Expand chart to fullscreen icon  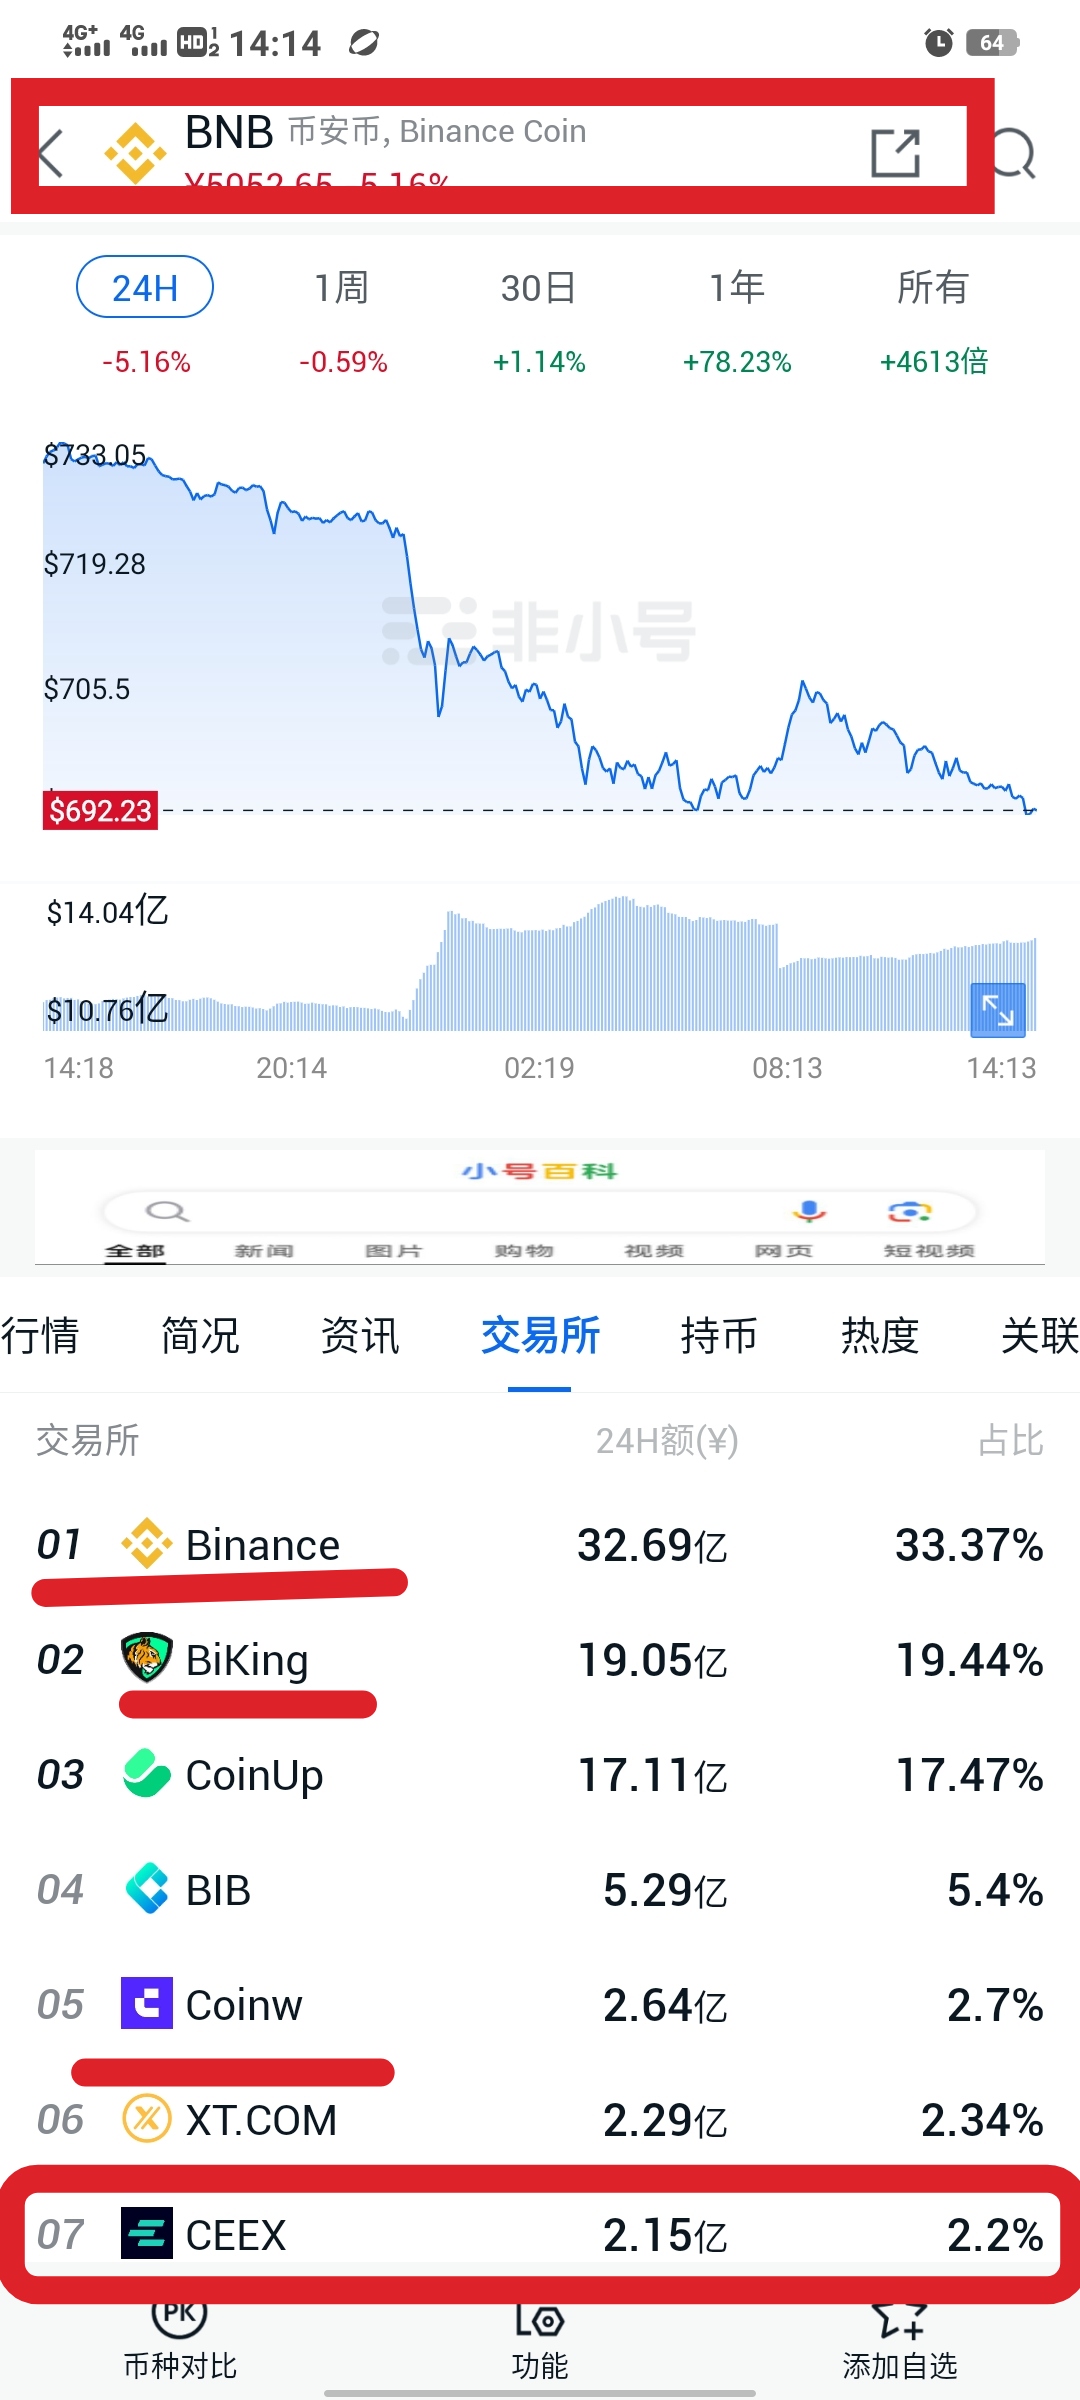(998, 1010)
